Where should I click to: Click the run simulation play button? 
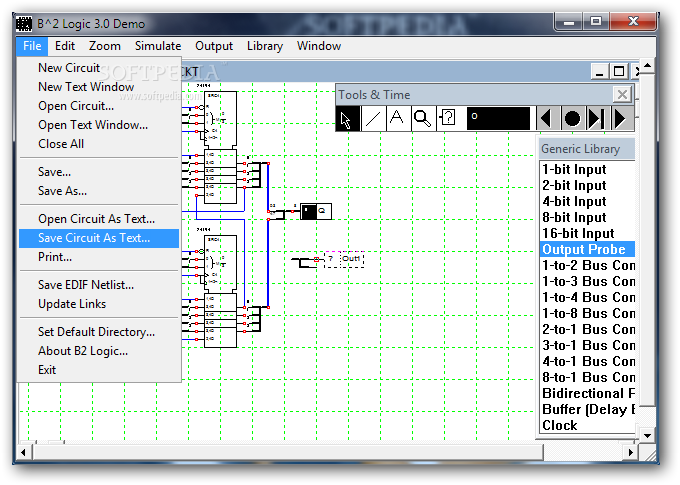pos(621,118)
